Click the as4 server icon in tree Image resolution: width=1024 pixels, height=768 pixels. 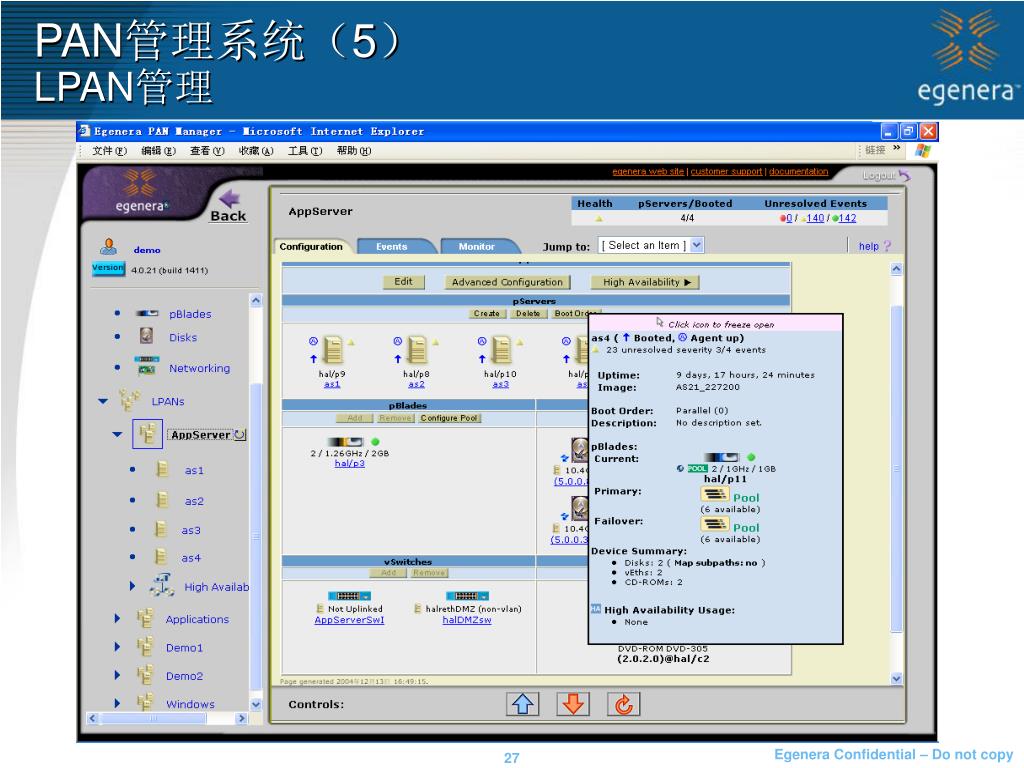(161, 557)
